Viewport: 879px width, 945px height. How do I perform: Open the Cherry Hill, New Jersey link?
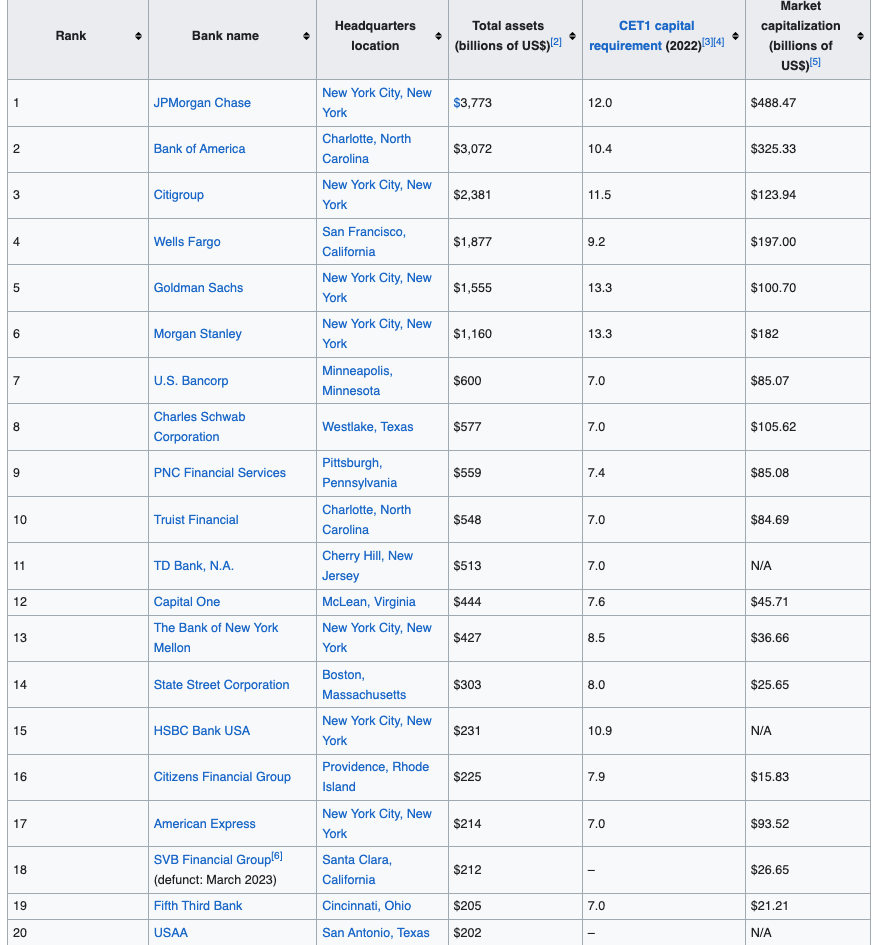coord(367,566)
